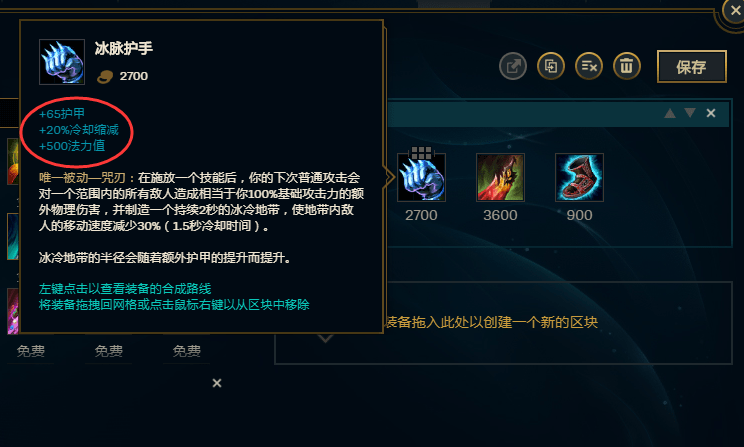The image size is (744, 447).
Task: Move block up with the up arrow
Action: pyautogui.click(x=670, y=113)
